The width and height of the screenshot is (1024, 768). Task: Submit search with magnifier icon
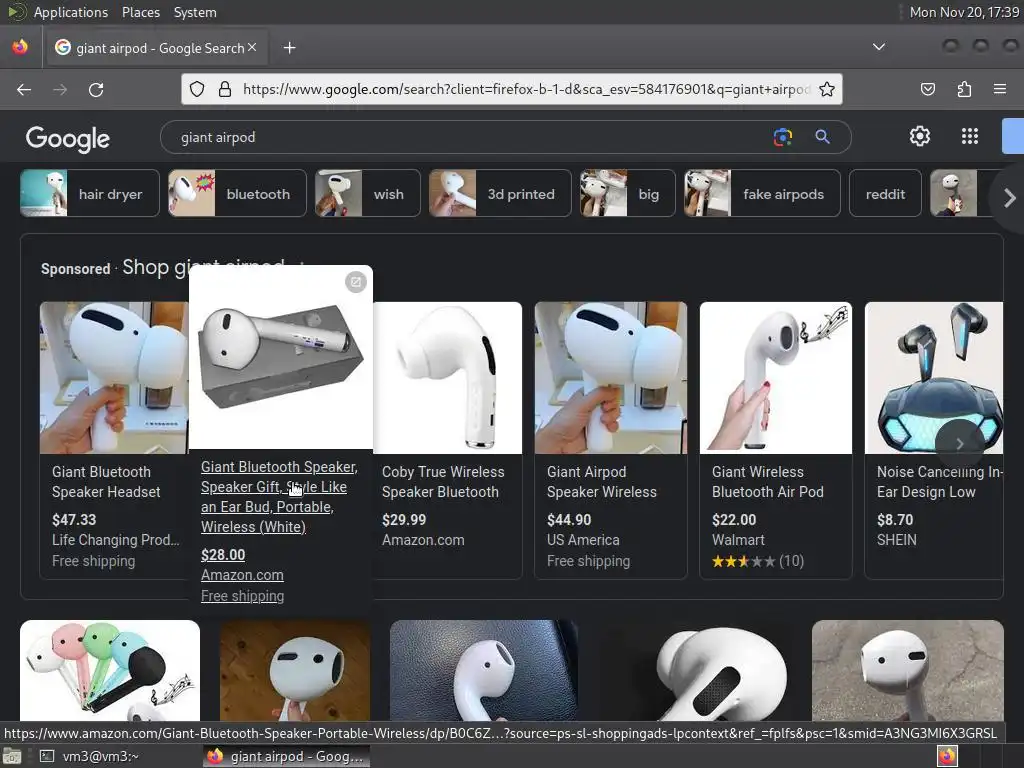coord(822,136)
